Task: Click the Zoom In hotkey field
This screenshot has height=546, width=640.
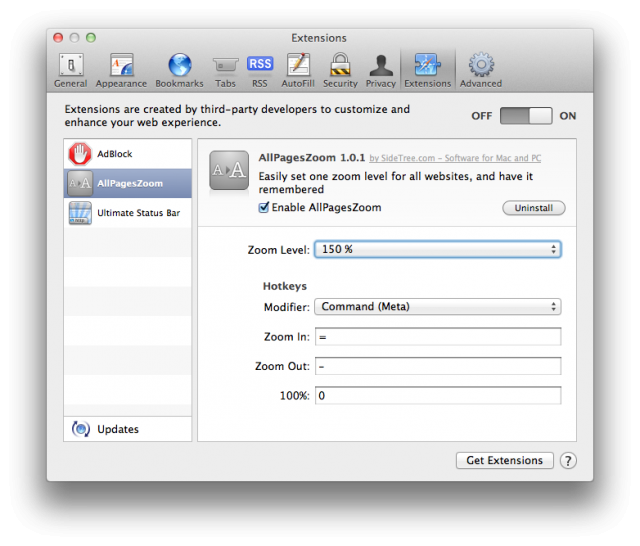Action: [438, 337]
